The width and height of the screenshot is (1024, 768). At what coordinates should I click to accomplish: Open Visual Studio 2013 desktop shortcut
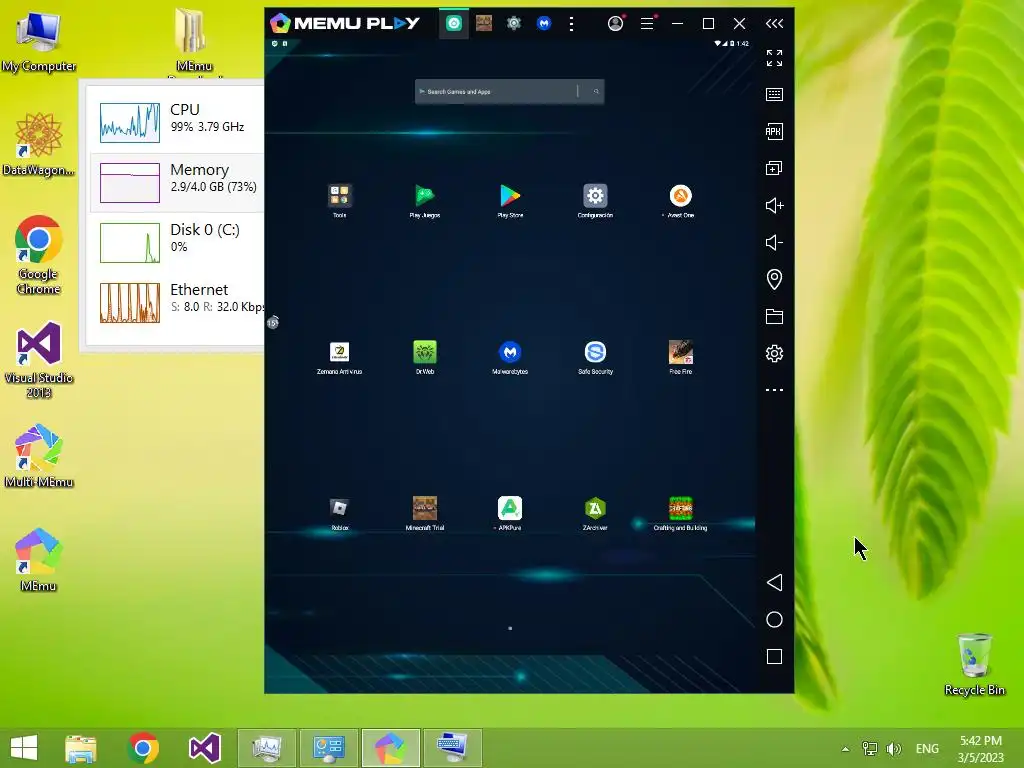click(x=39, y=360)
